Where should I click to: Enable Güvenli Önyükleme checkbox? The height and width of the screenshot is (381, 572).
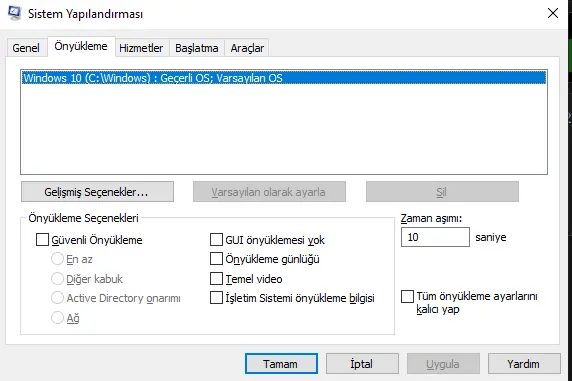pyautogui.click(x=42, y=240)
